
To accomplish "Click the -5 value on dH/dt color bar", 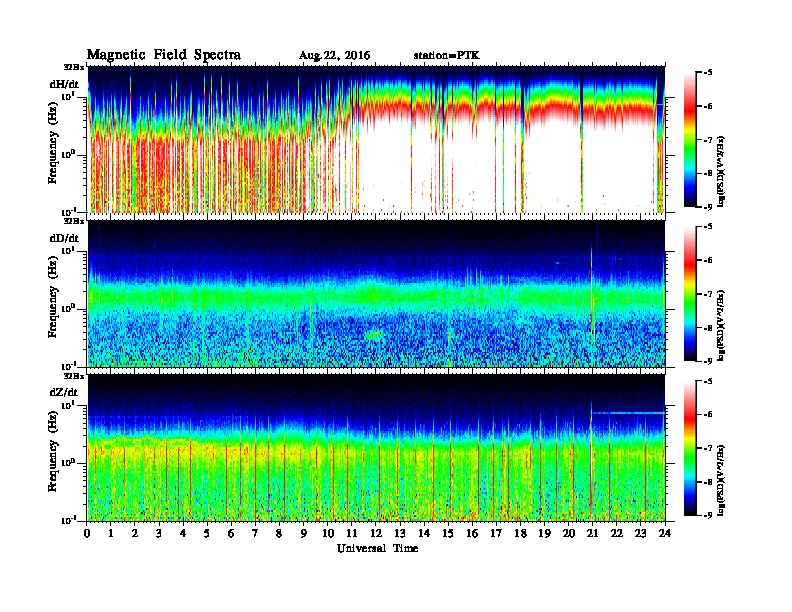I will click(x=708, y=72).
